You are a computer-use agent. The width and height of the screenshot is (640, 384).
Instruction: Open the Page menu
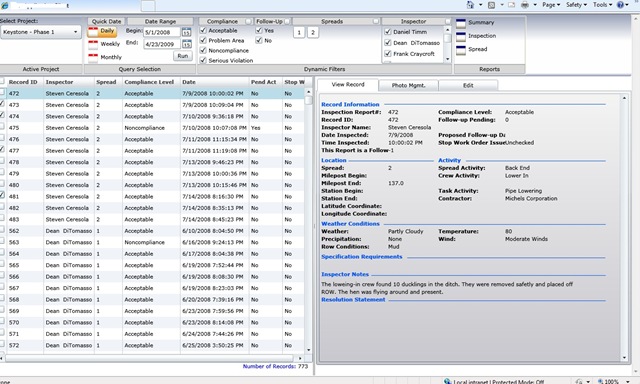pos(550,5)
